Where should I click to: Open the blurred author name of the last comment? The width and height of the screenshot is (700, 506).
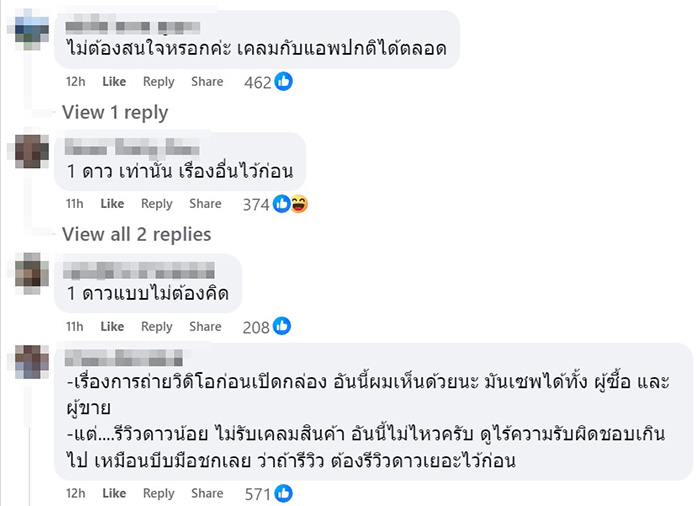(124, 359)
